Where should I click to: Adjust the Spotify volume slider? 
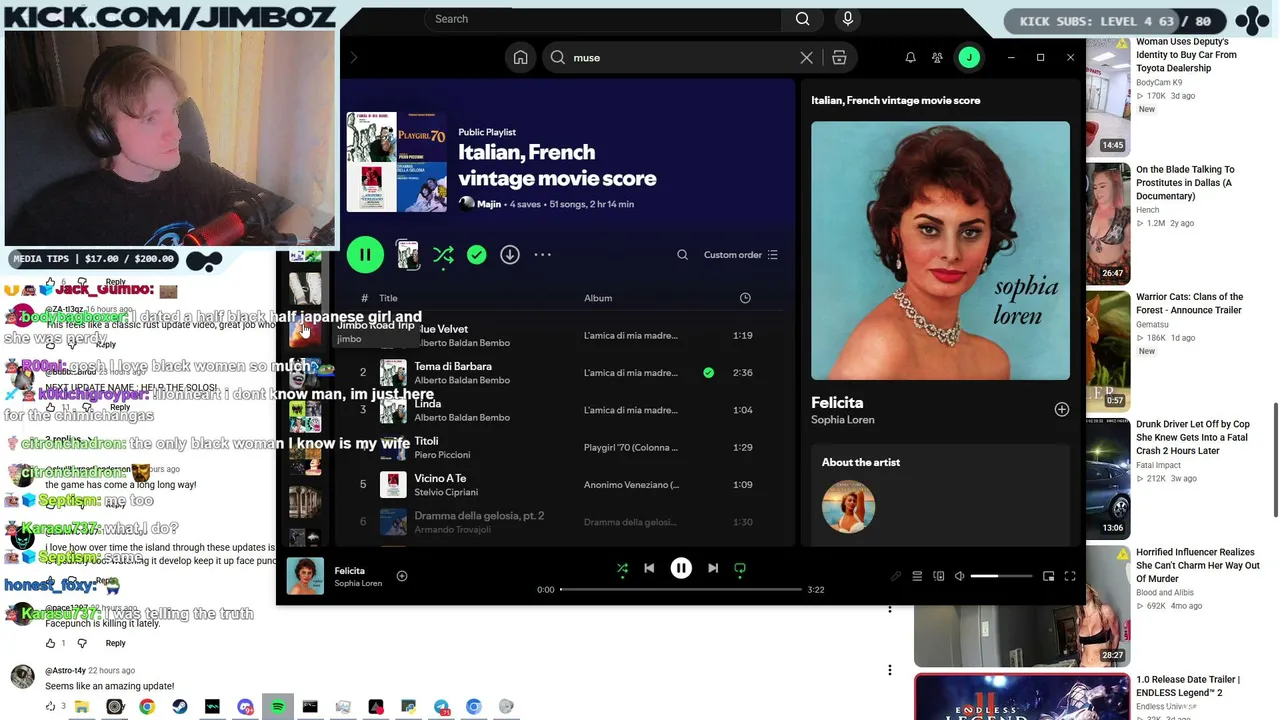(1000, 576)
